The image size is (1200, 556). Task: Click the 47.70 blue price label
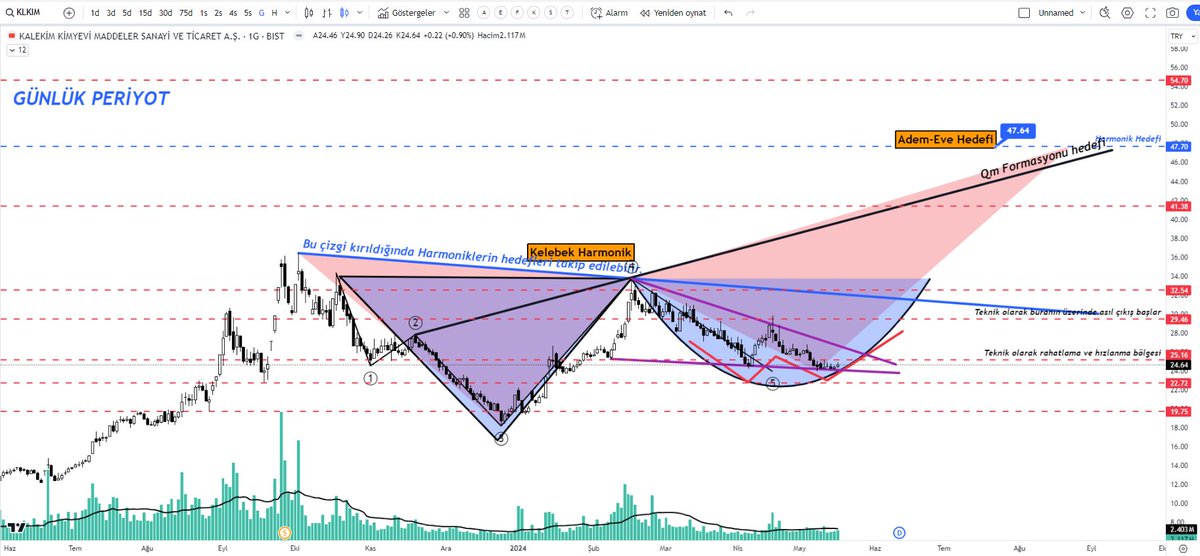tap(1178, 146)
